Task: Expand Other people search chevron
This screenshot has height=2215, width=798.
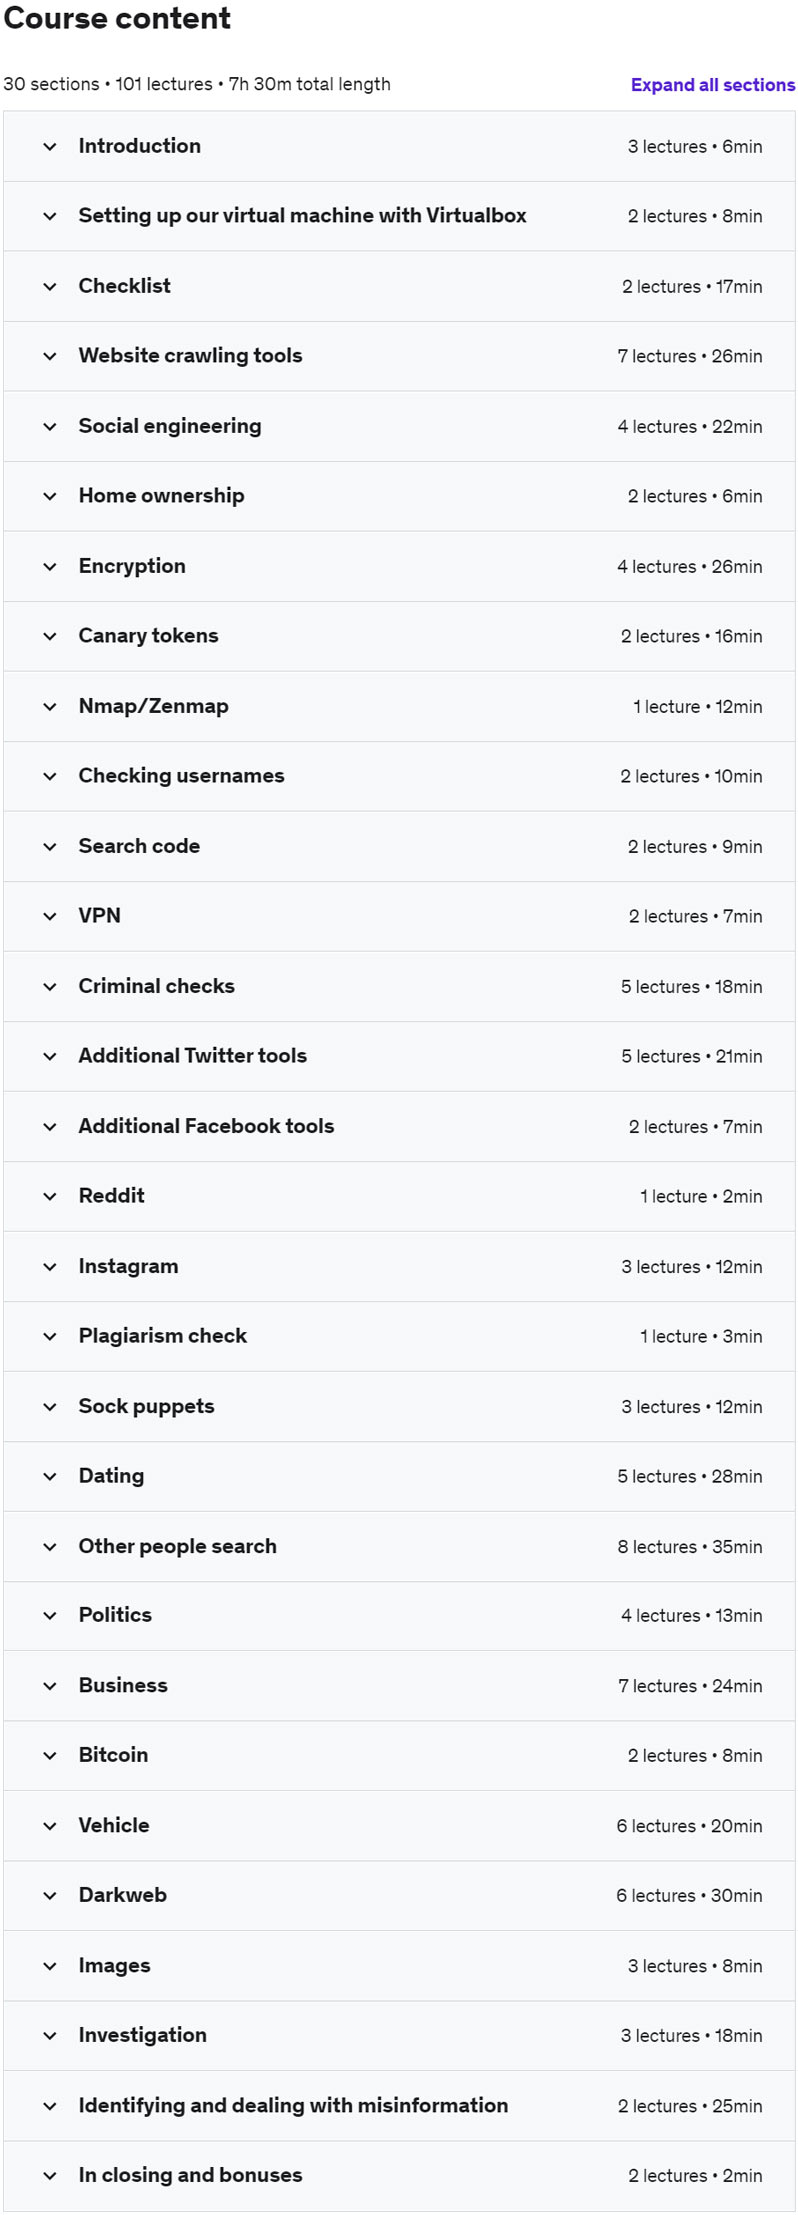Action: (50, 1546)
